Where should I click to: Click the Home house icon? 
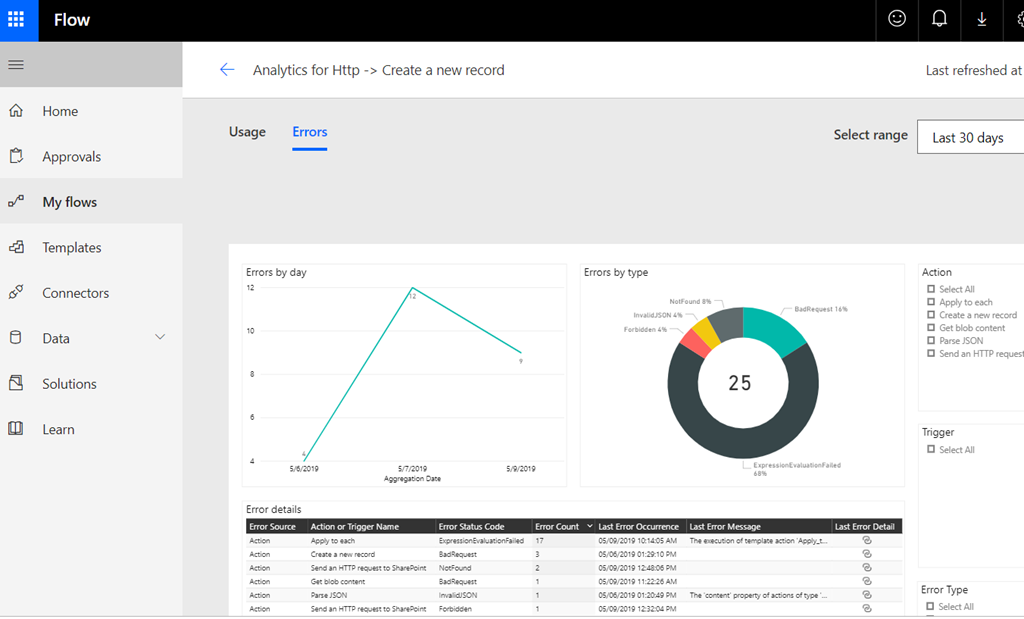[16, 111]
